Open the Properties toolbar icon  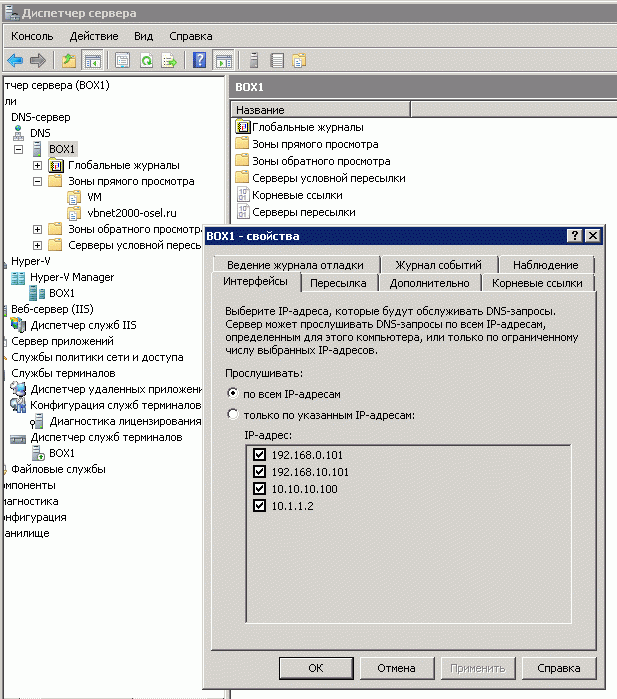coord(122,60)
